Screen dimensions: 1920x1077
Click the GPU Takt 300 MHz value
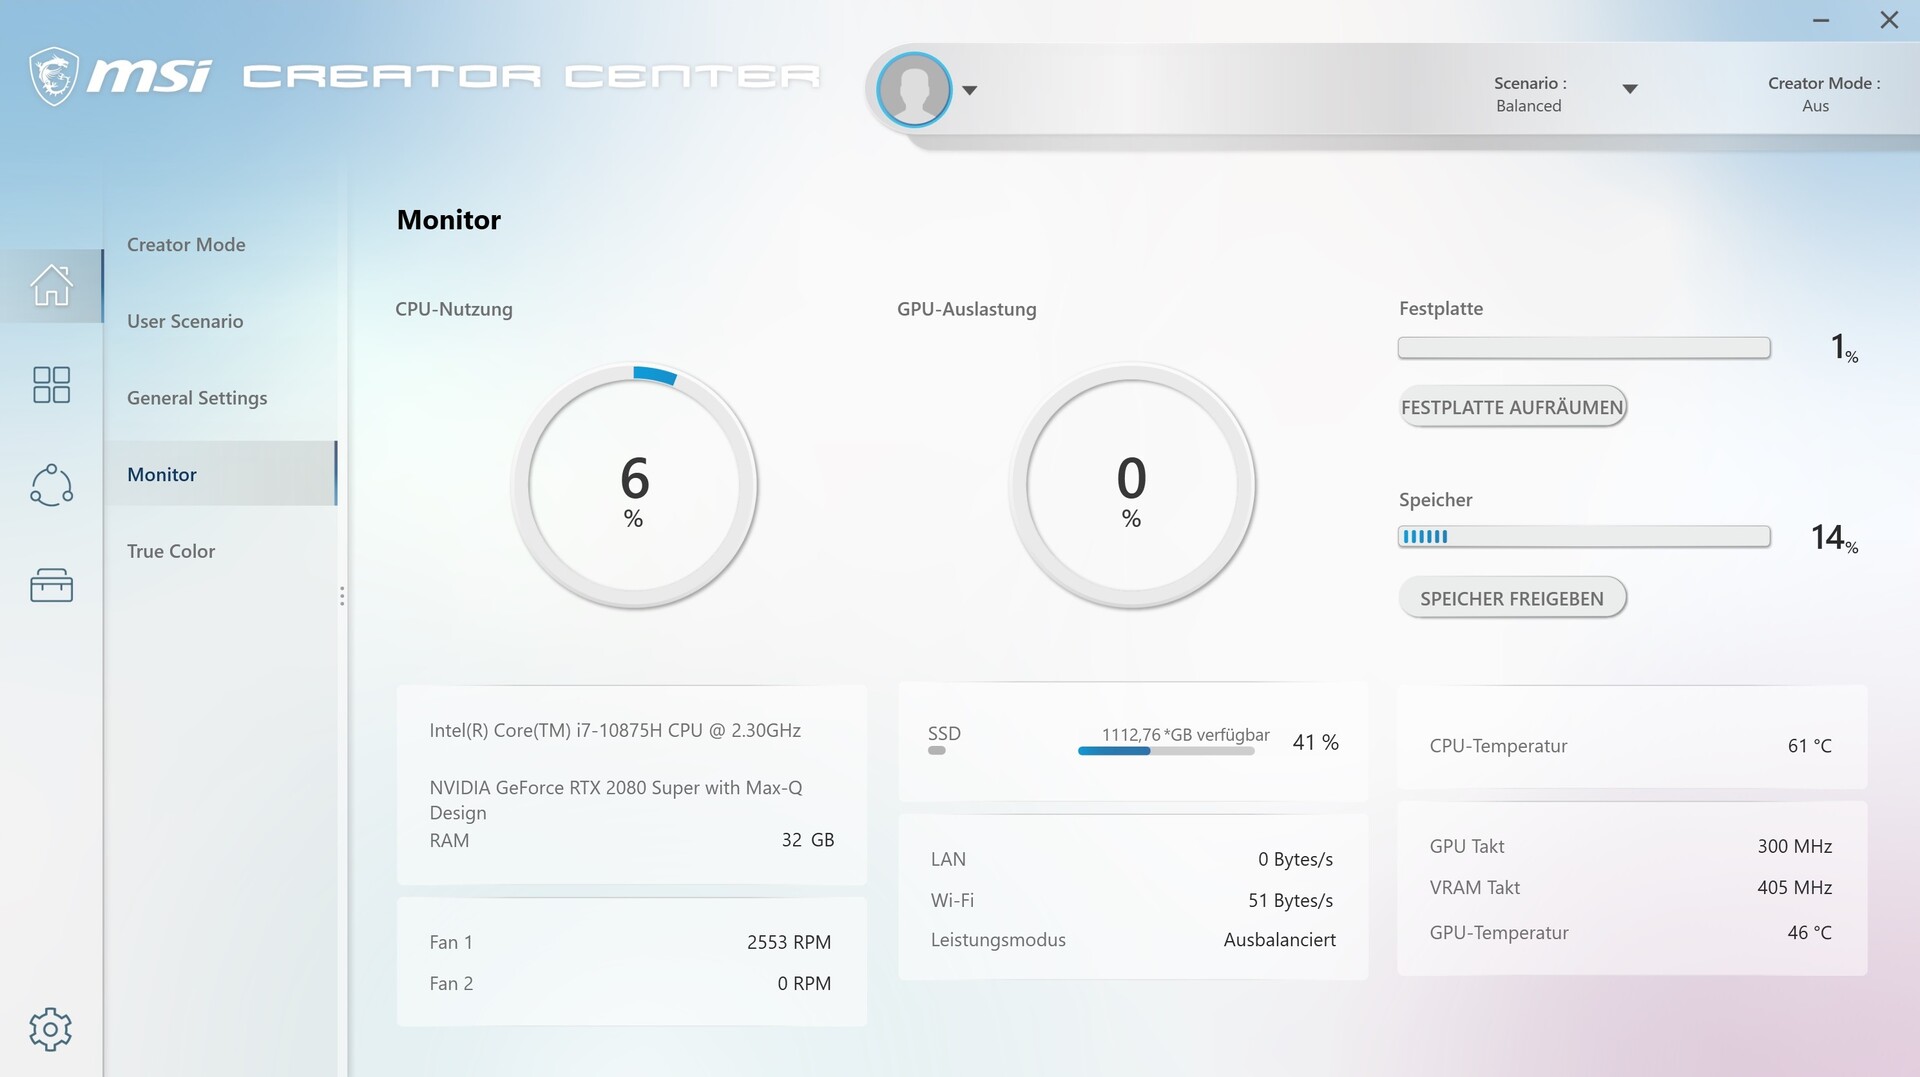pos(1795,846)
